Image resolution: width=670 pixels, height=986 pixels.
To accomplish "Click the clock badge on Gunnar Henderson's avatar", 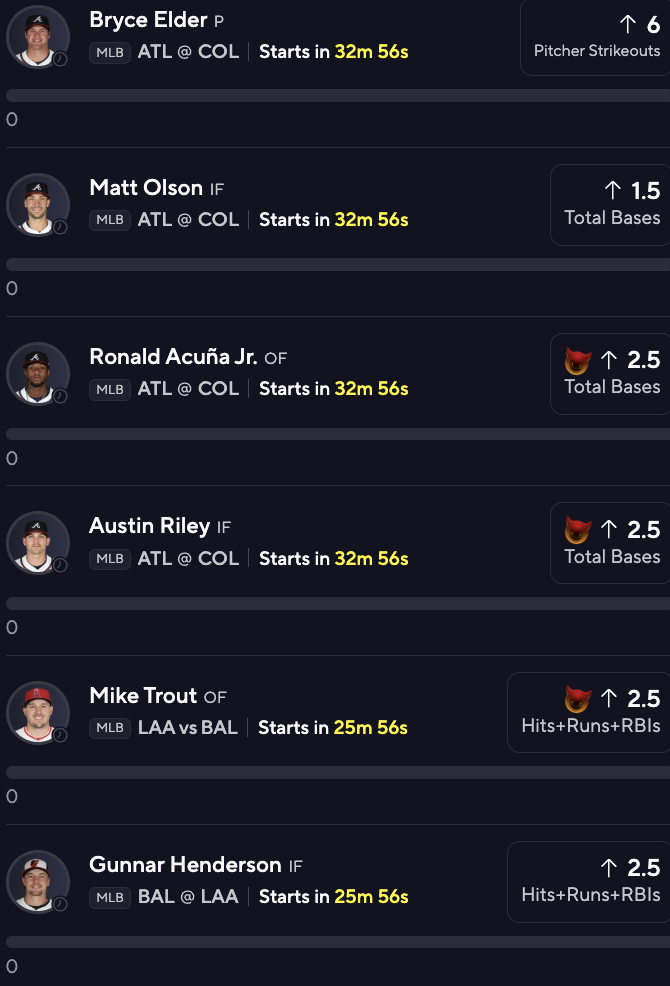I will 60,904.
